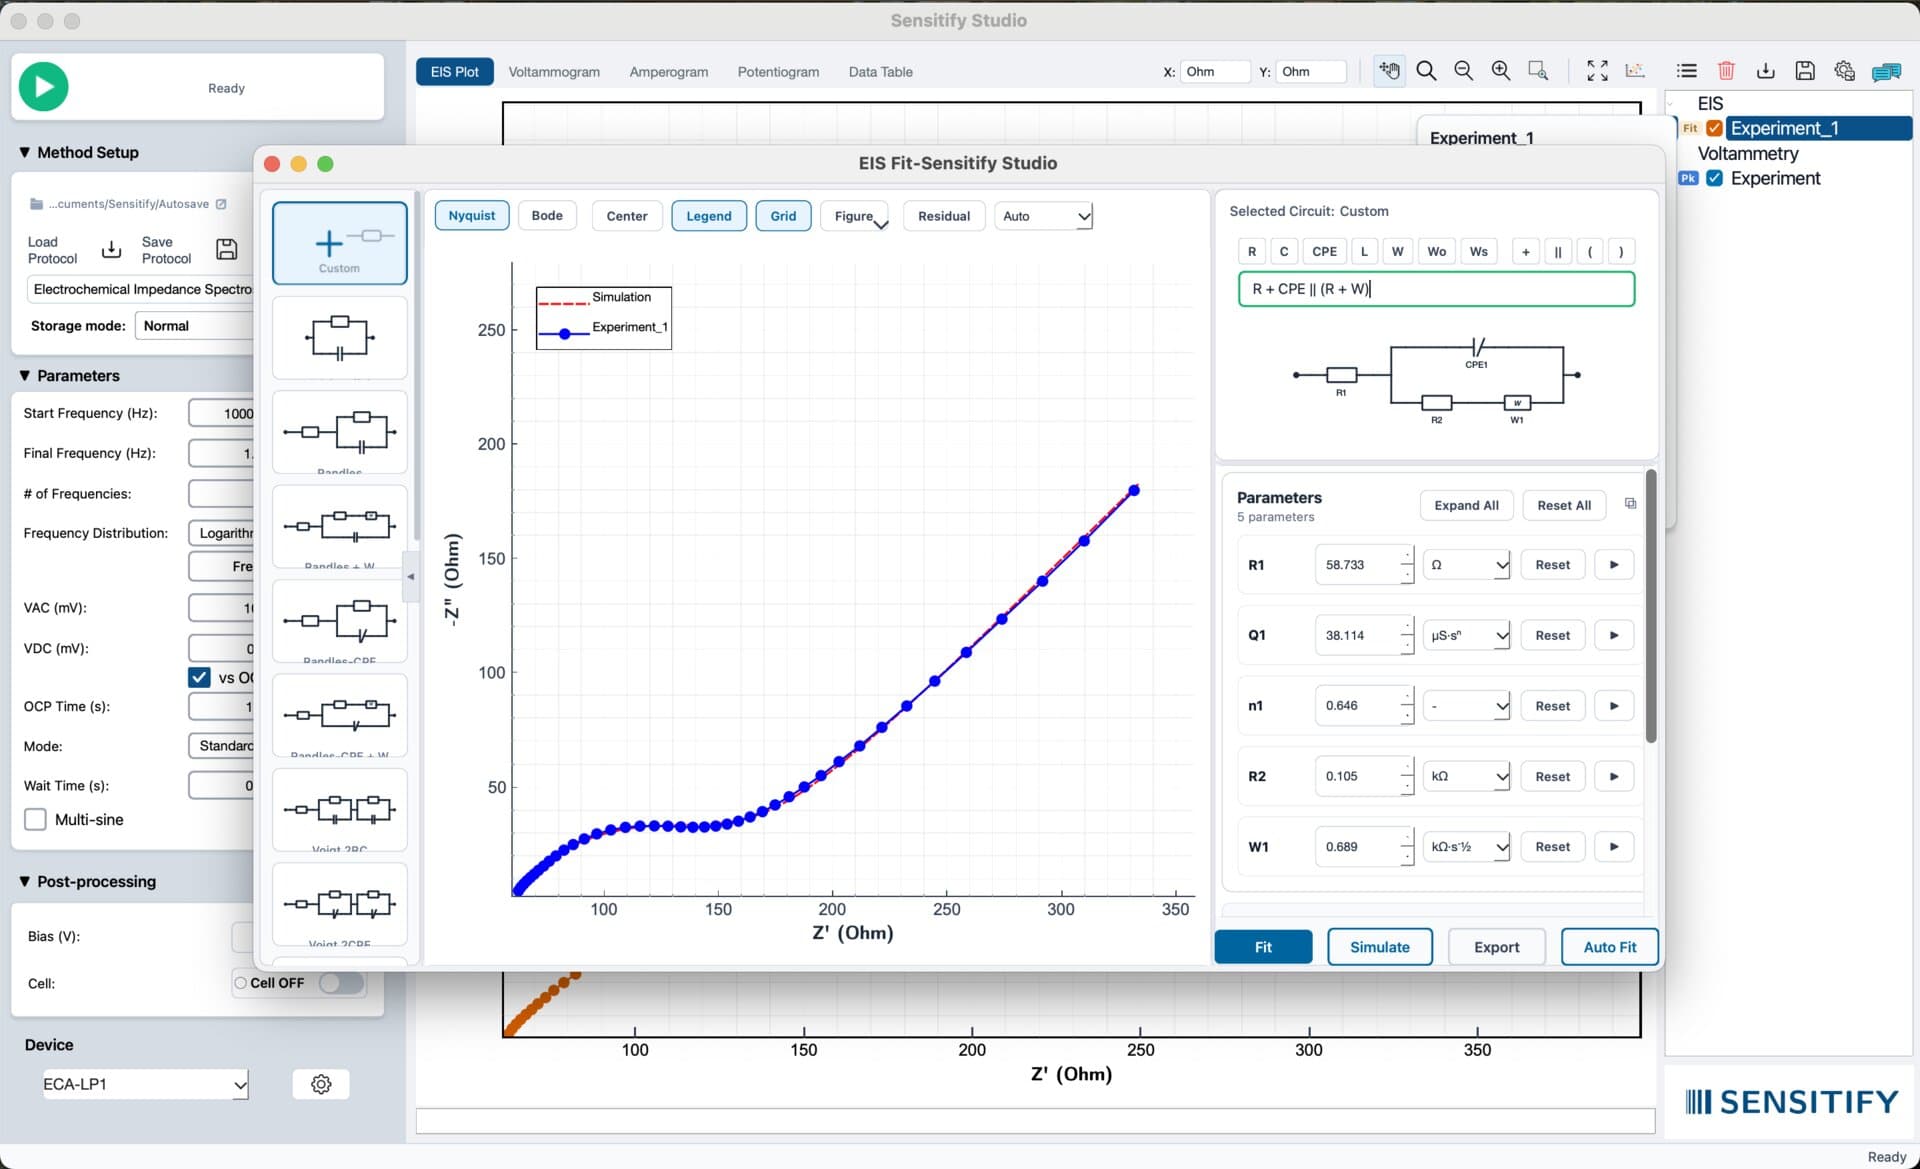The image size is (1920, 1169).
Task: Select the pan hand tool in toolbar
Action: (1389, 71)
